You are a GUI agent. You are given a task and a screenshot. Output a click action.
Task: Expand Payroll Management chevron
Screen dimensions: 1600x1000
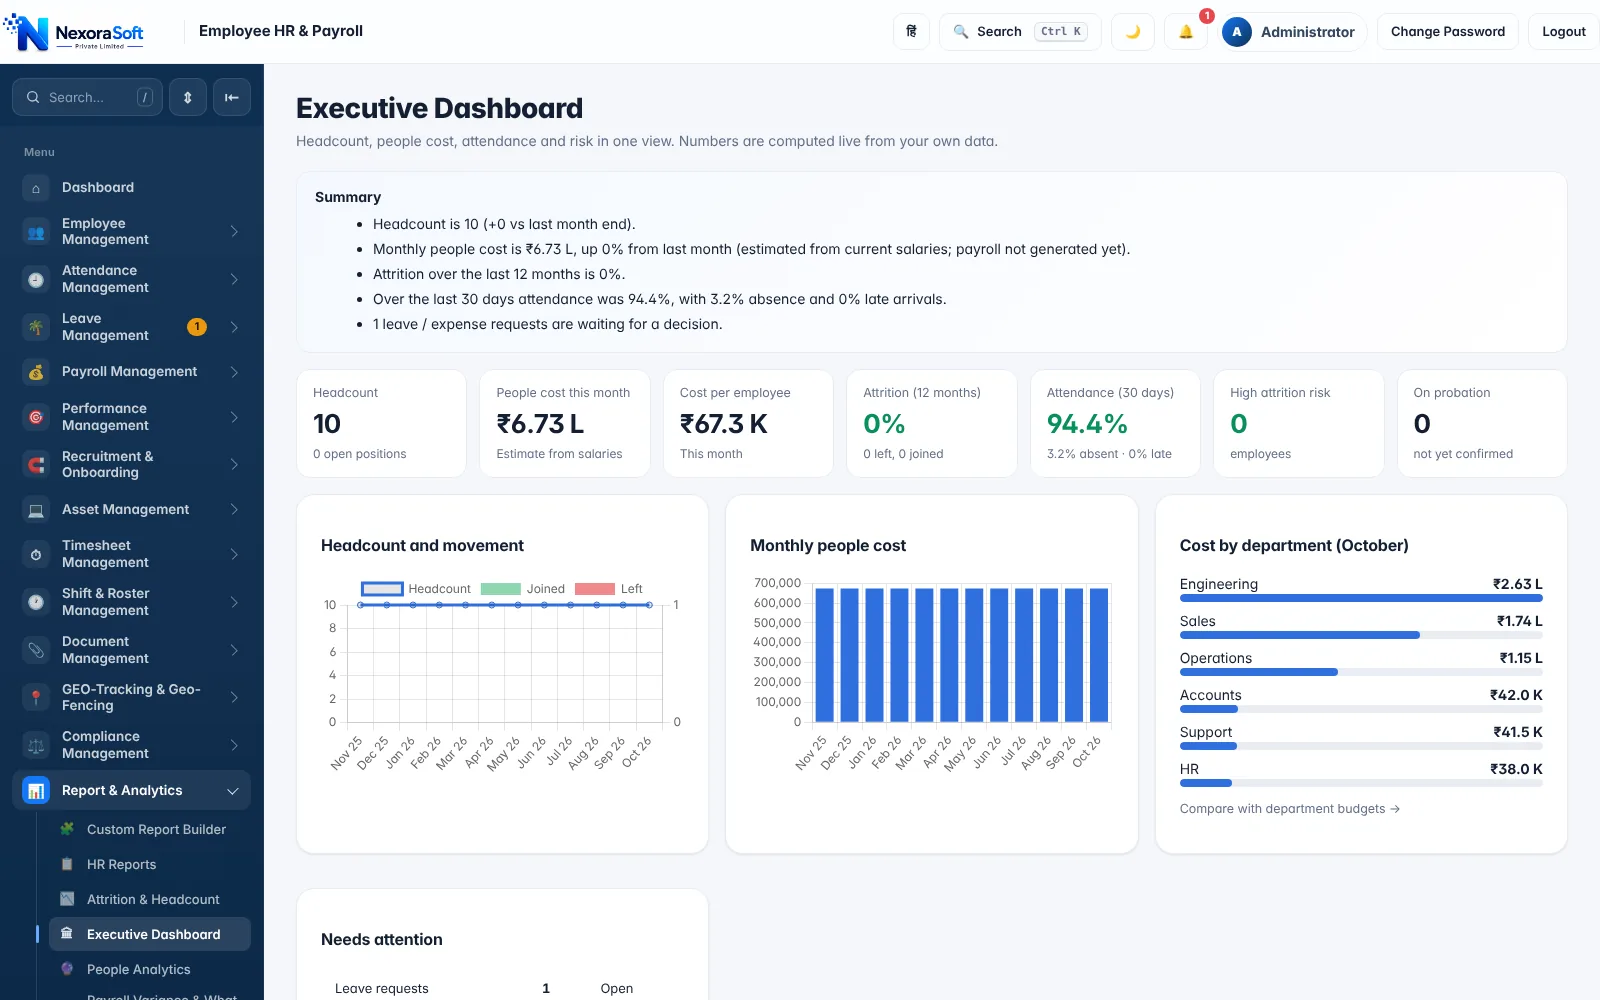(x=234, y=372)
